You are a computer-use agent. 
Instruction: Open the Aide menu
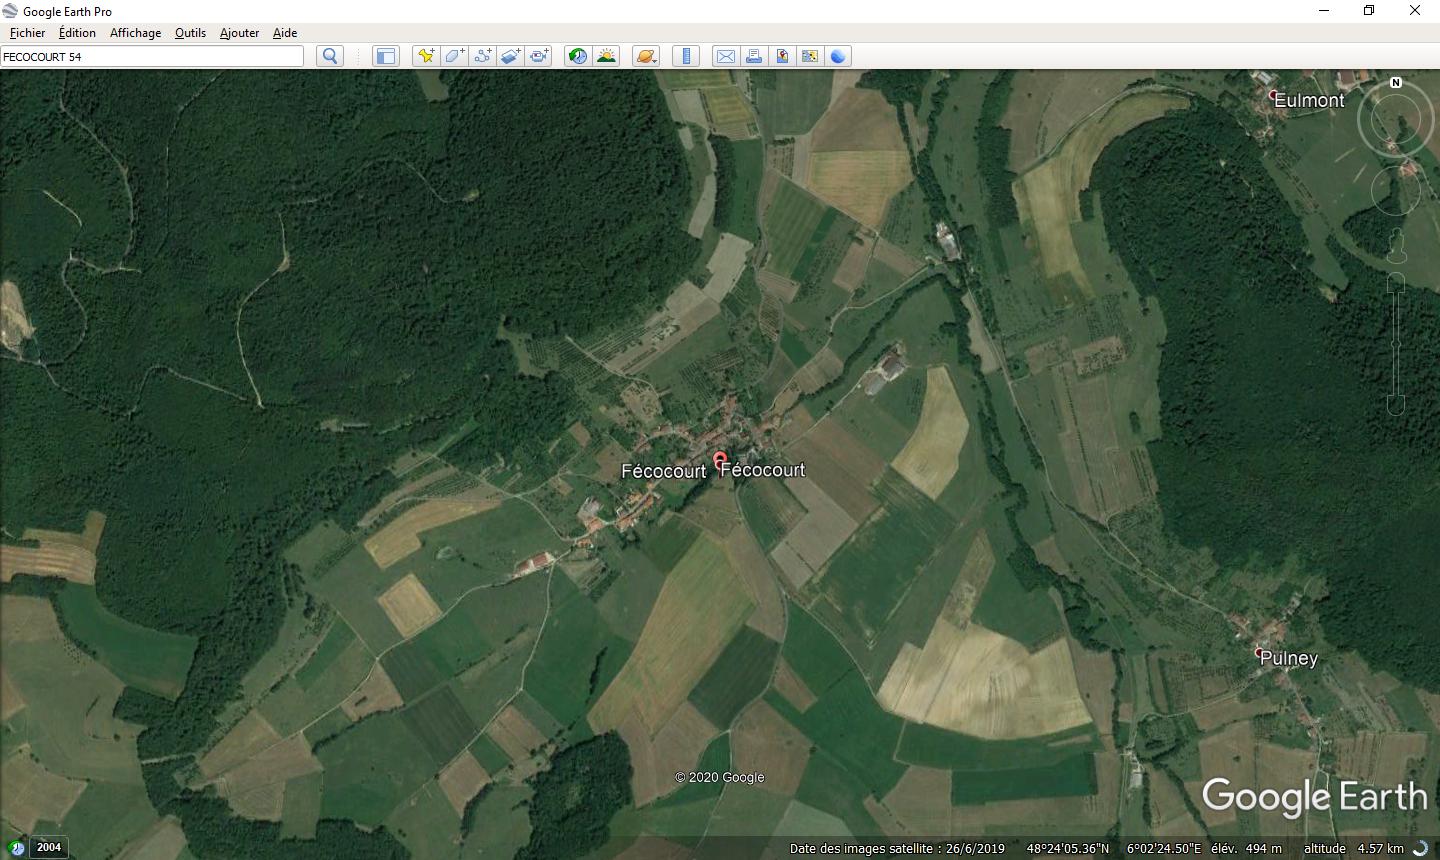coord(285,33)
